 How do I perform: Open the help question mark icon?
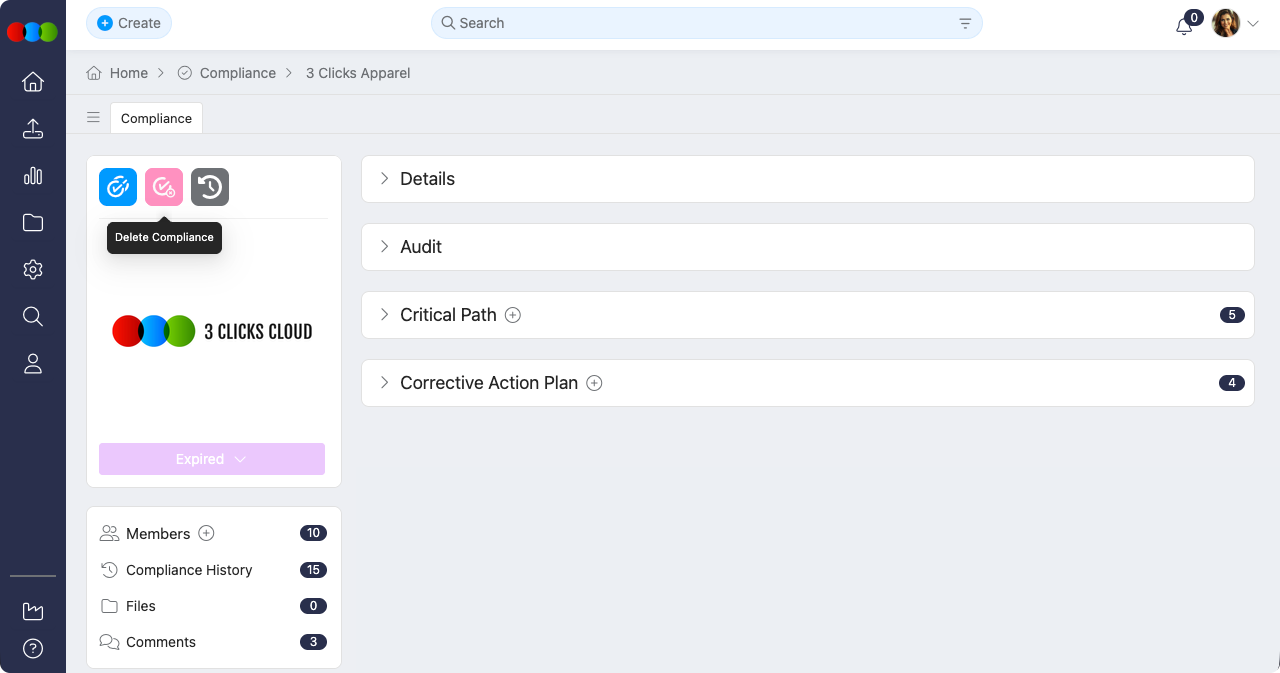pos(33,649)
